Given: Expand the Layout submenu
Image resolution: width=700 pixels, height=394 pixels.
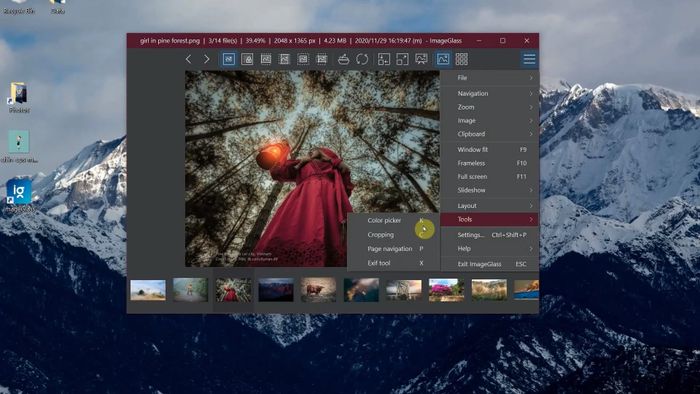Looking at the screenshot, I should click(490, 206).
